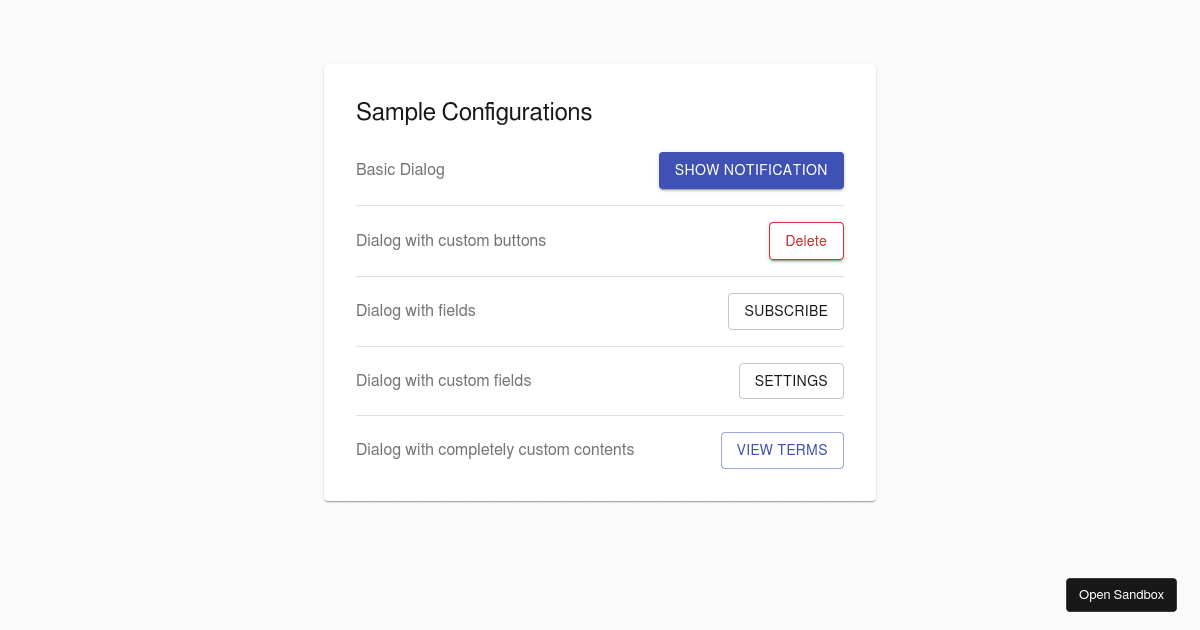View the completely custom terms dialog

pos(782,450)
